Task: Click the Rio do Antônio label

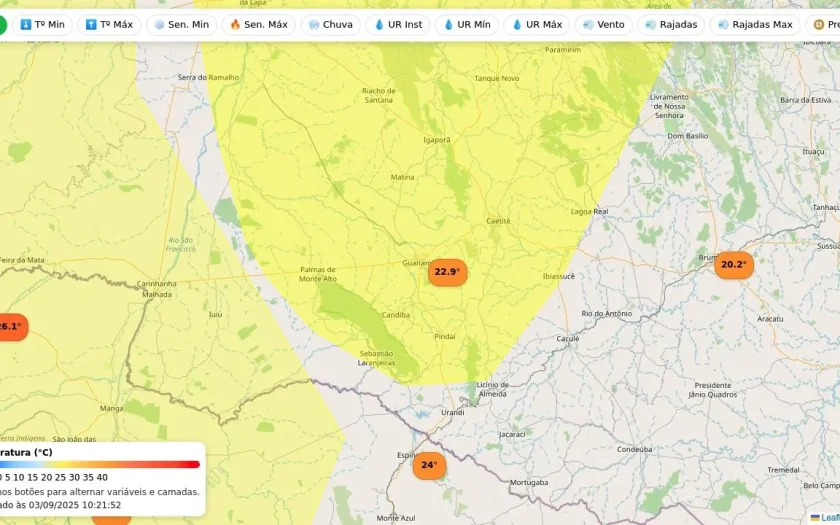Action: (x=606, y=313)
